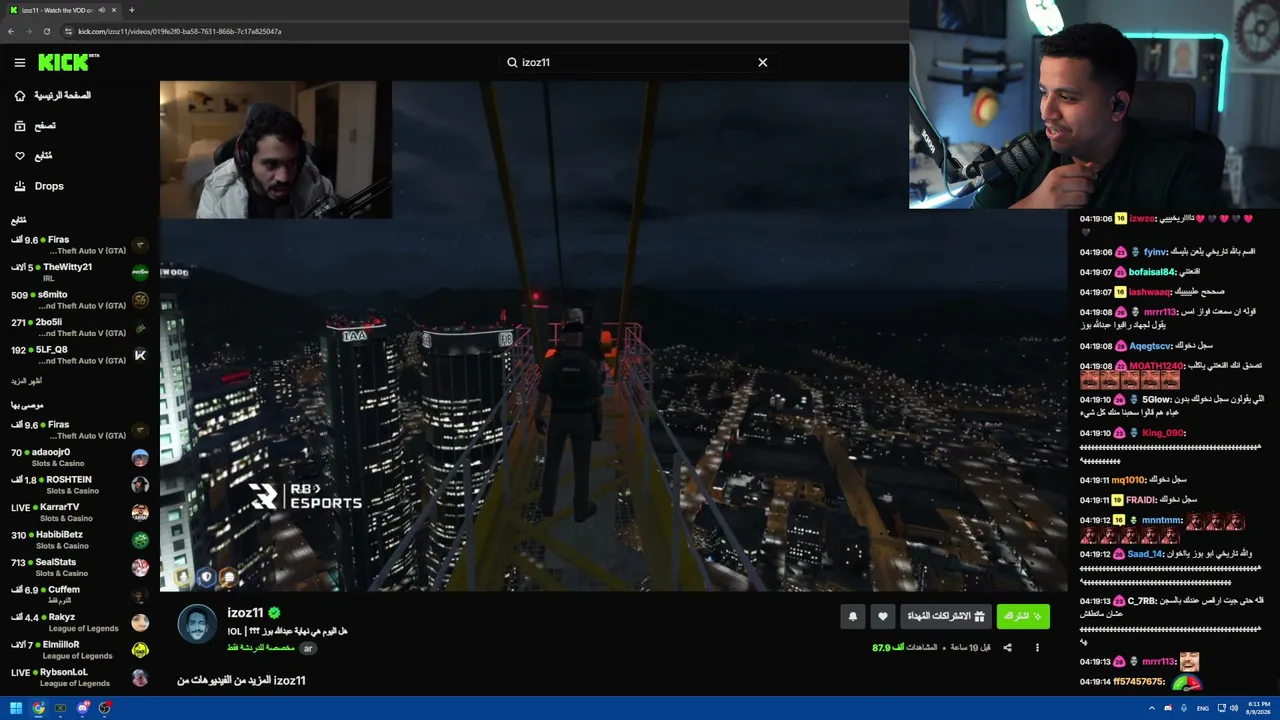Expand Show more (أظهر المزيد) in sidebar

click(27, 381)
